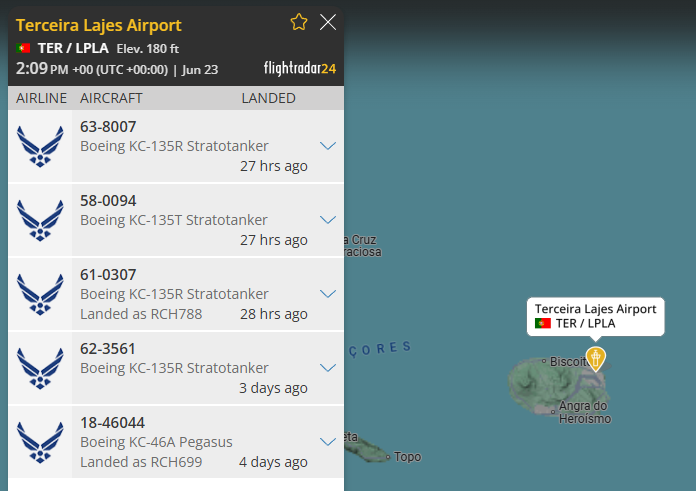
Task: Sort by the LANDED column header
Action: point(268,98)
